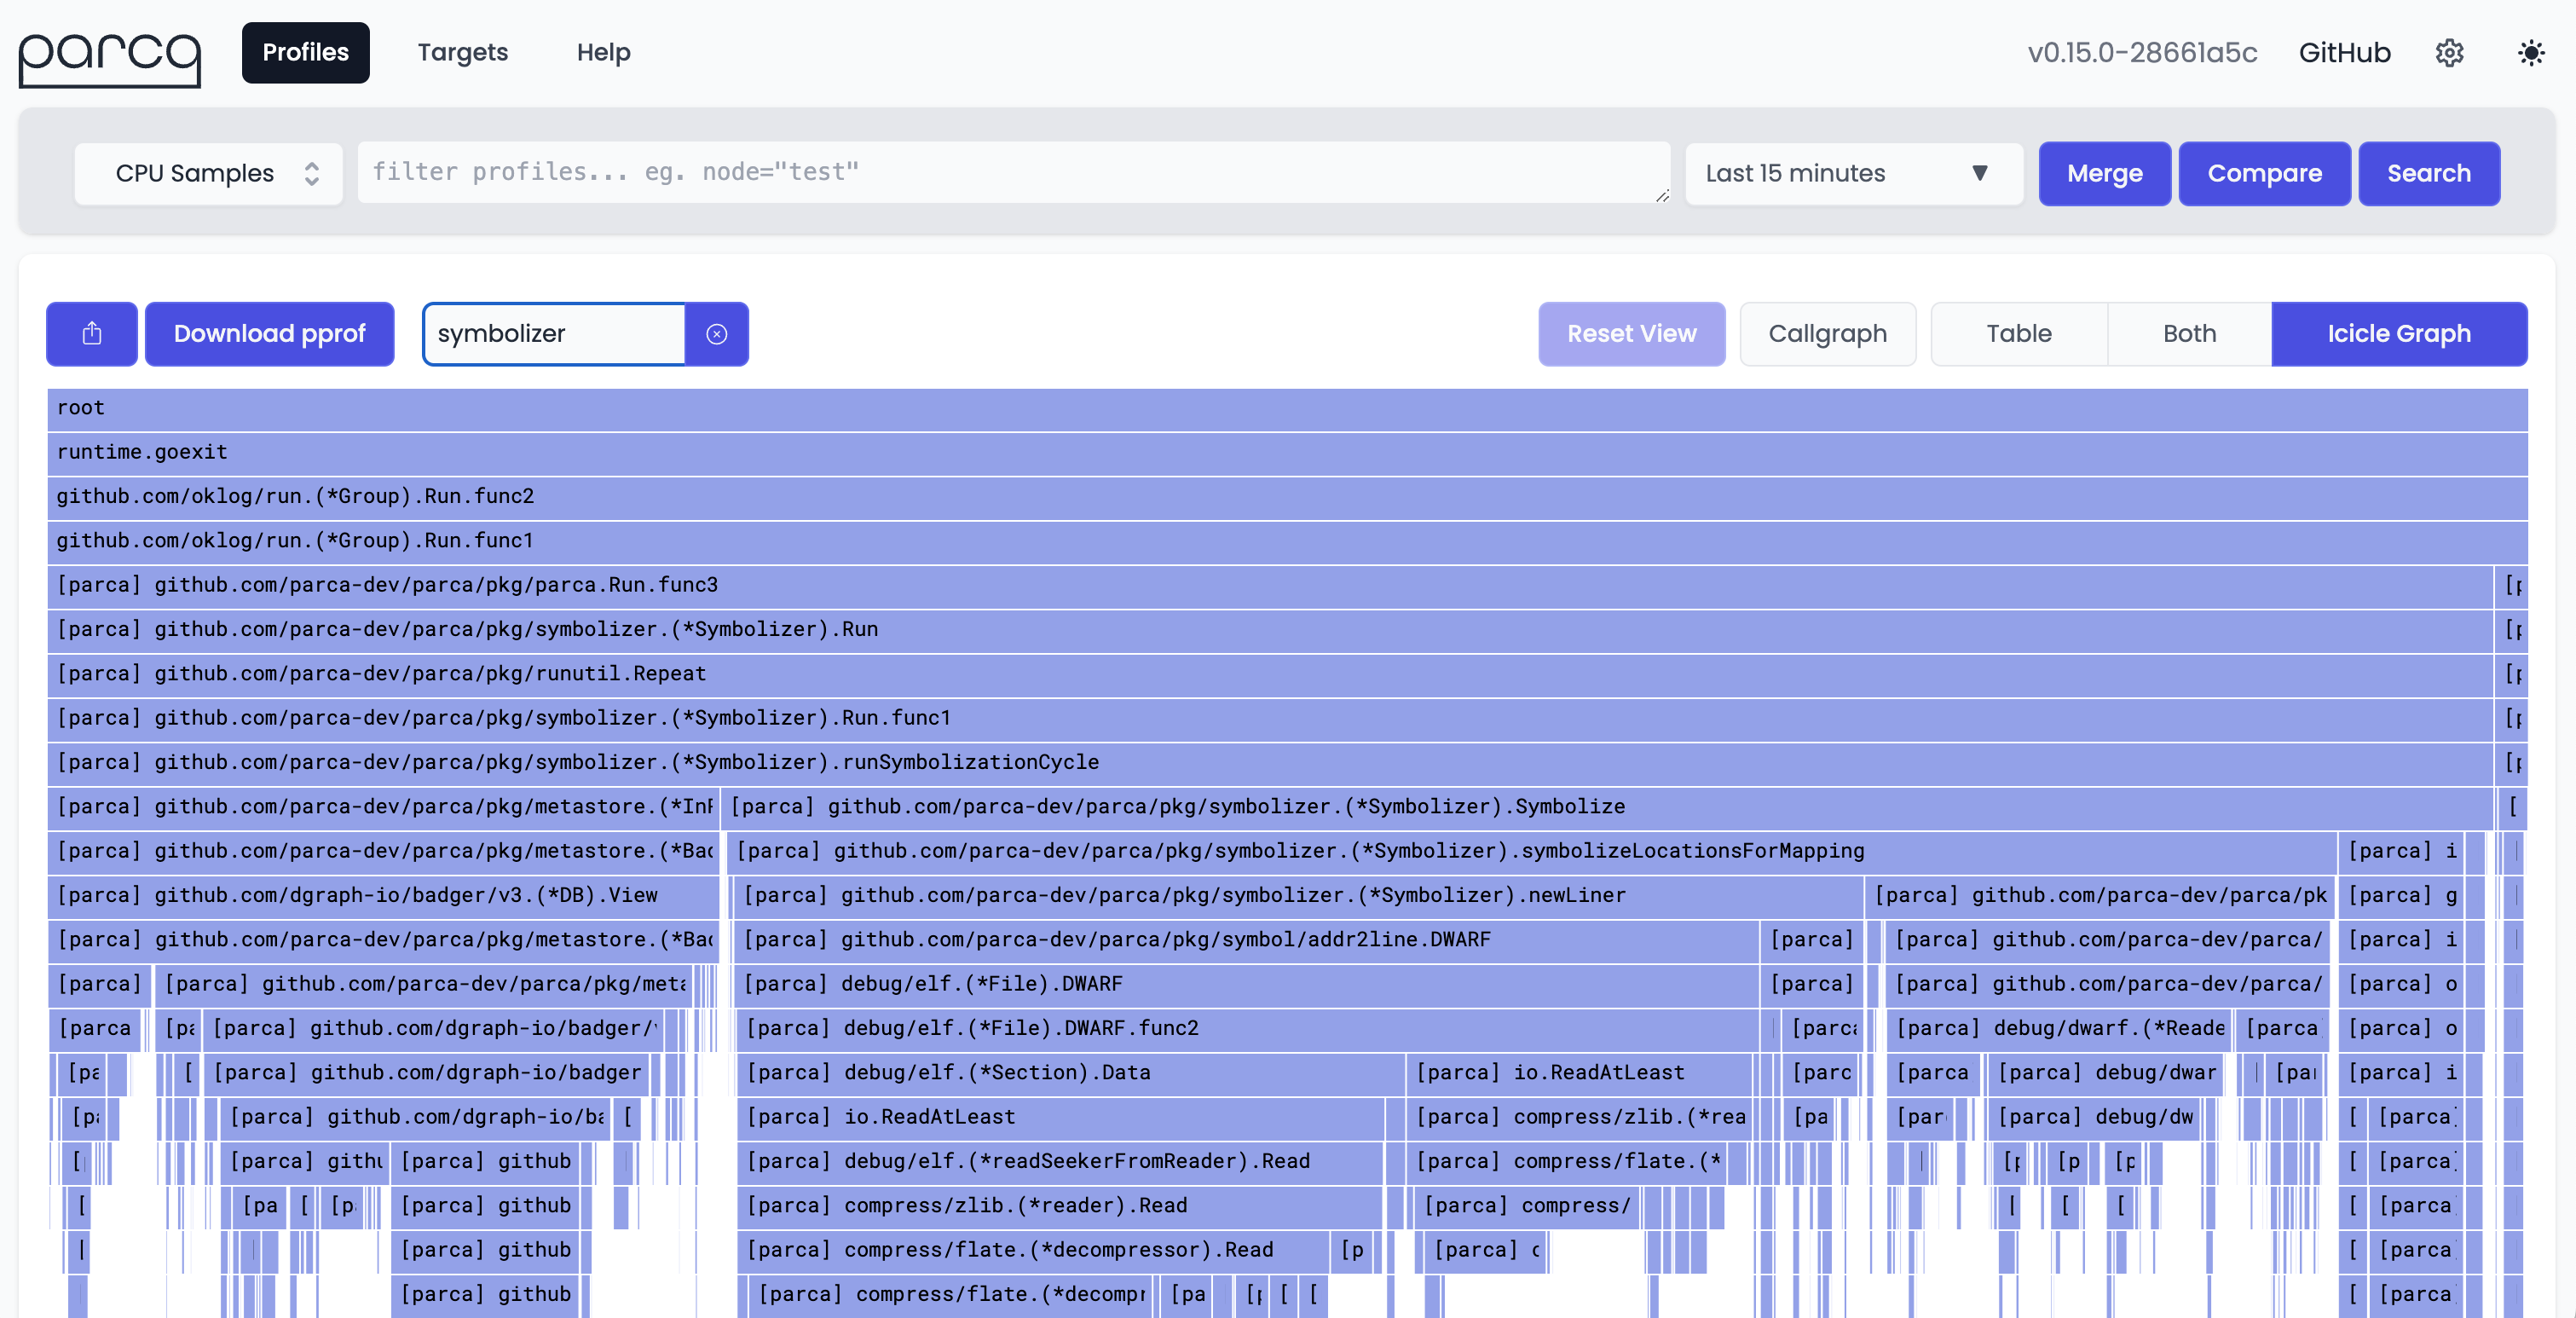Image resolution: width=2576 pixels, height=1318 pixels.
Task: Select the compress/flate.(*decompressor).Read frame
Action: [1032, 1251]
